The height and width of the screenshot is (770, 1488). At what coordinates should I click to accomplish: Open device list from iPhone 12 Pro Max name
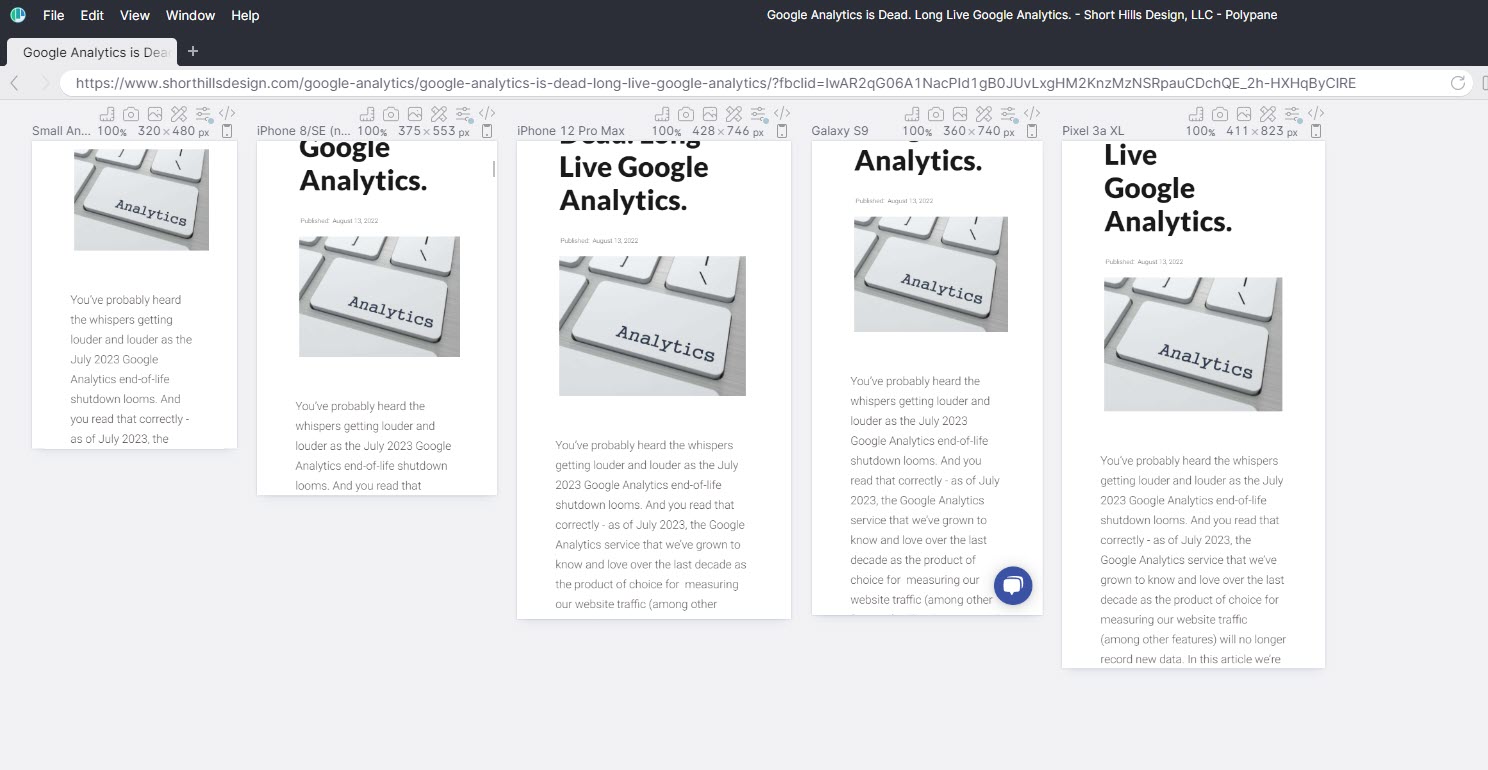point(571,131)
